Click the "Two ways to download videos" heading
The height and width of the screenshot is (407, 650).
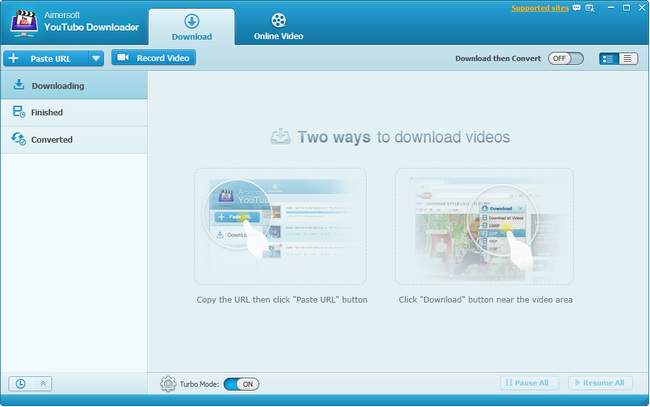coord(403,137)
